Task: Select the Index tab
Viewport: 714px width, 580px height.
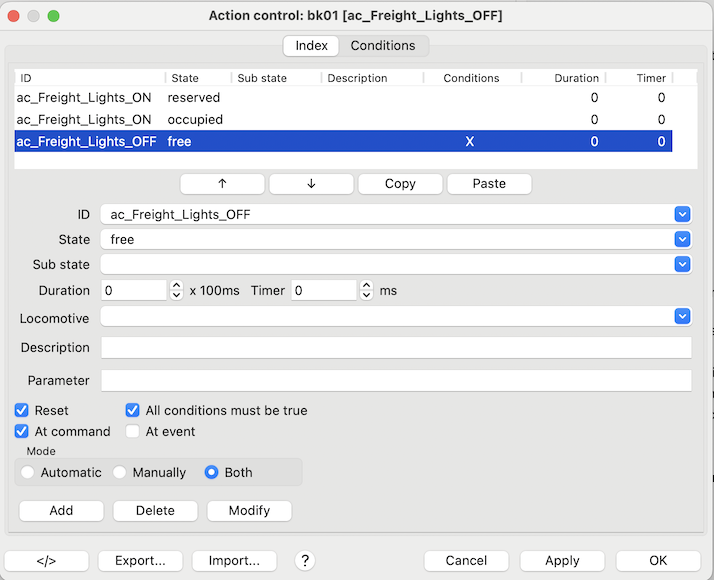Action: (311, 46)
